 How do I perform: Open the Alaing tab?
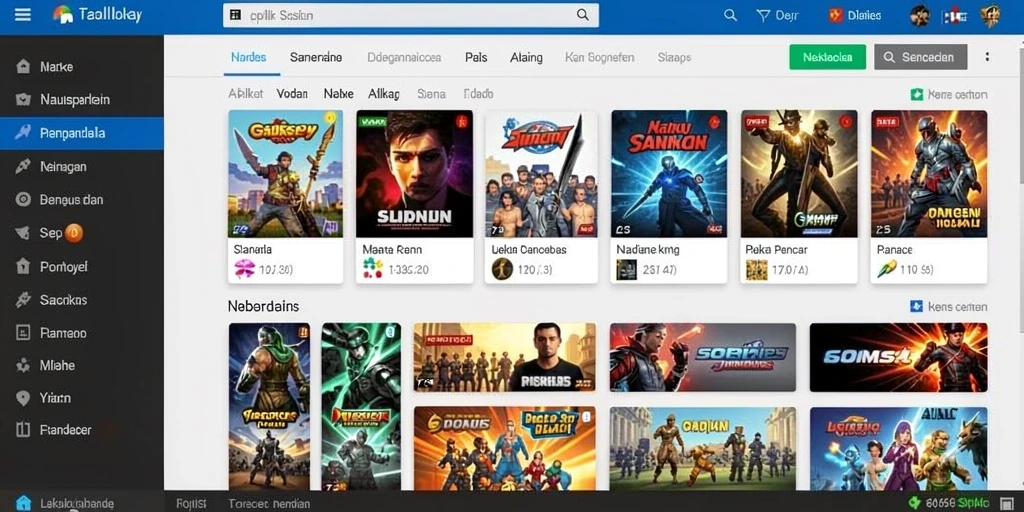click(x=526, y=57)
